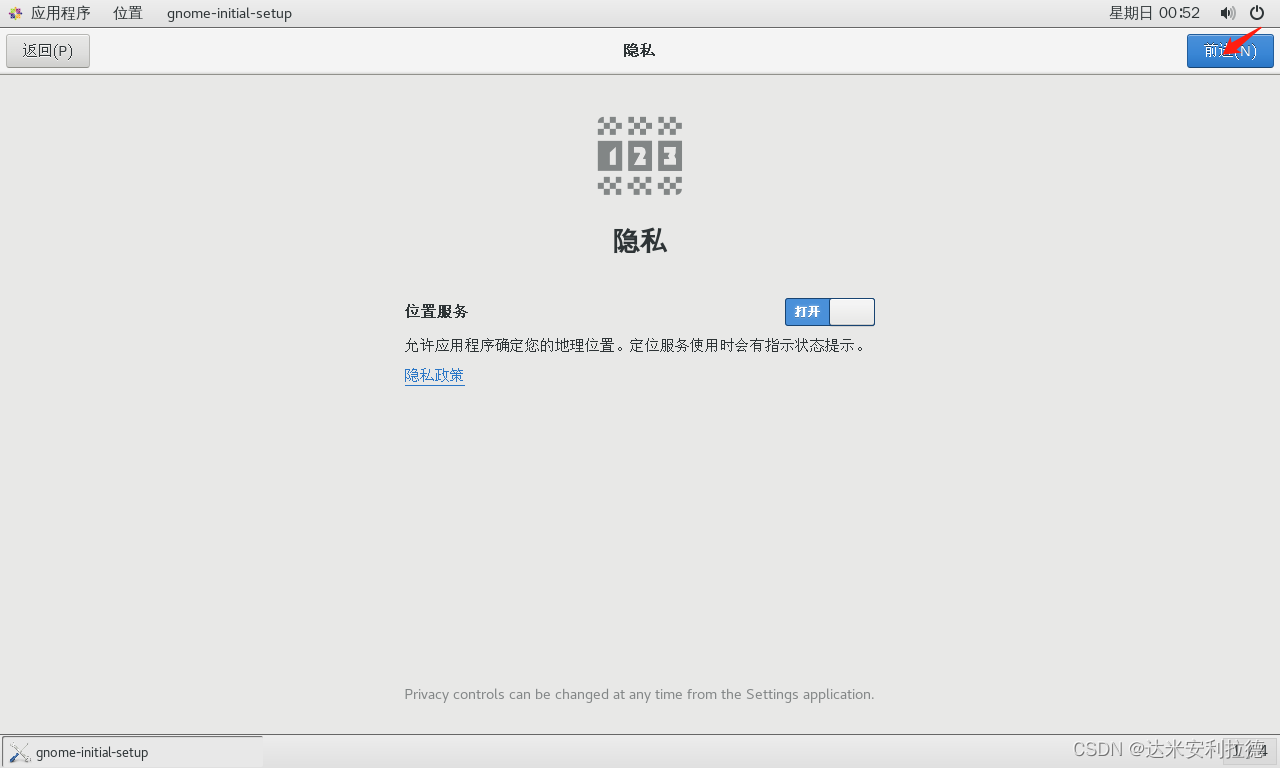
Task: Open the gnome-initial-setup app menu in top bar
Action: pyautogui.click(x=229, y=13)
